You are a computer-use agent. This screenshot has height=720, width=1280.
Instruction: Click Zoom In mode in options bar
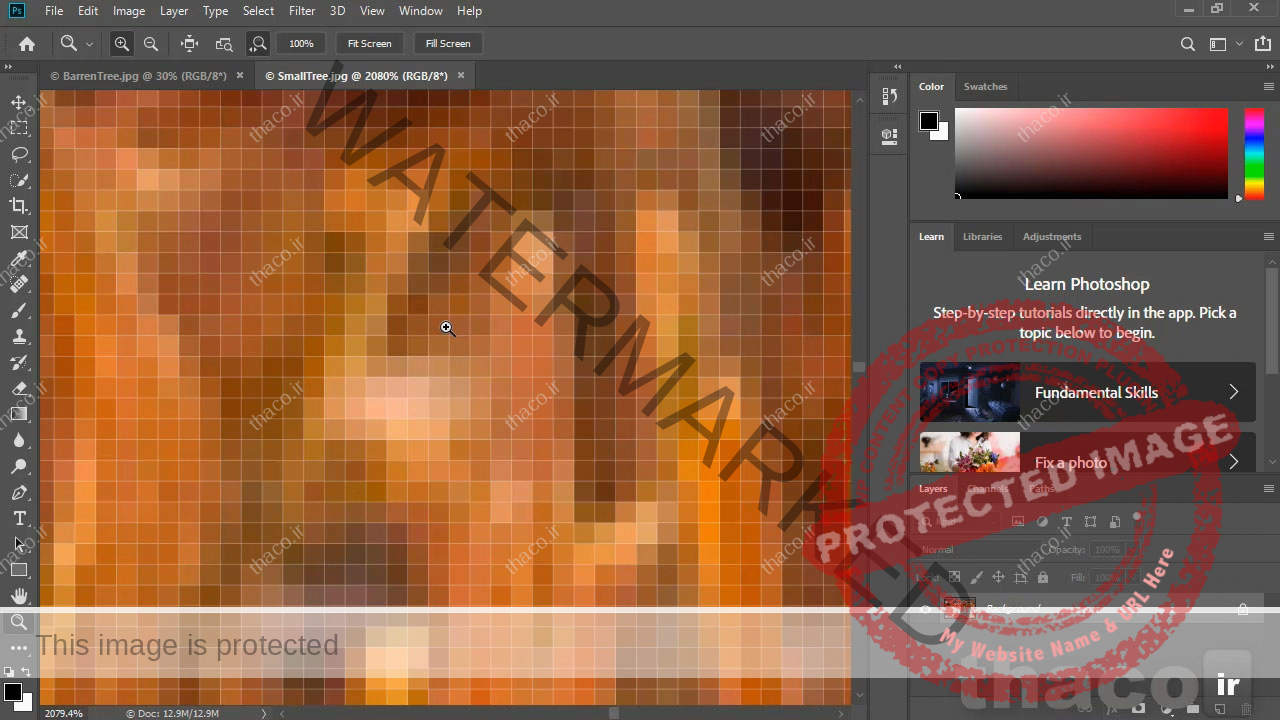pos(121,43)
